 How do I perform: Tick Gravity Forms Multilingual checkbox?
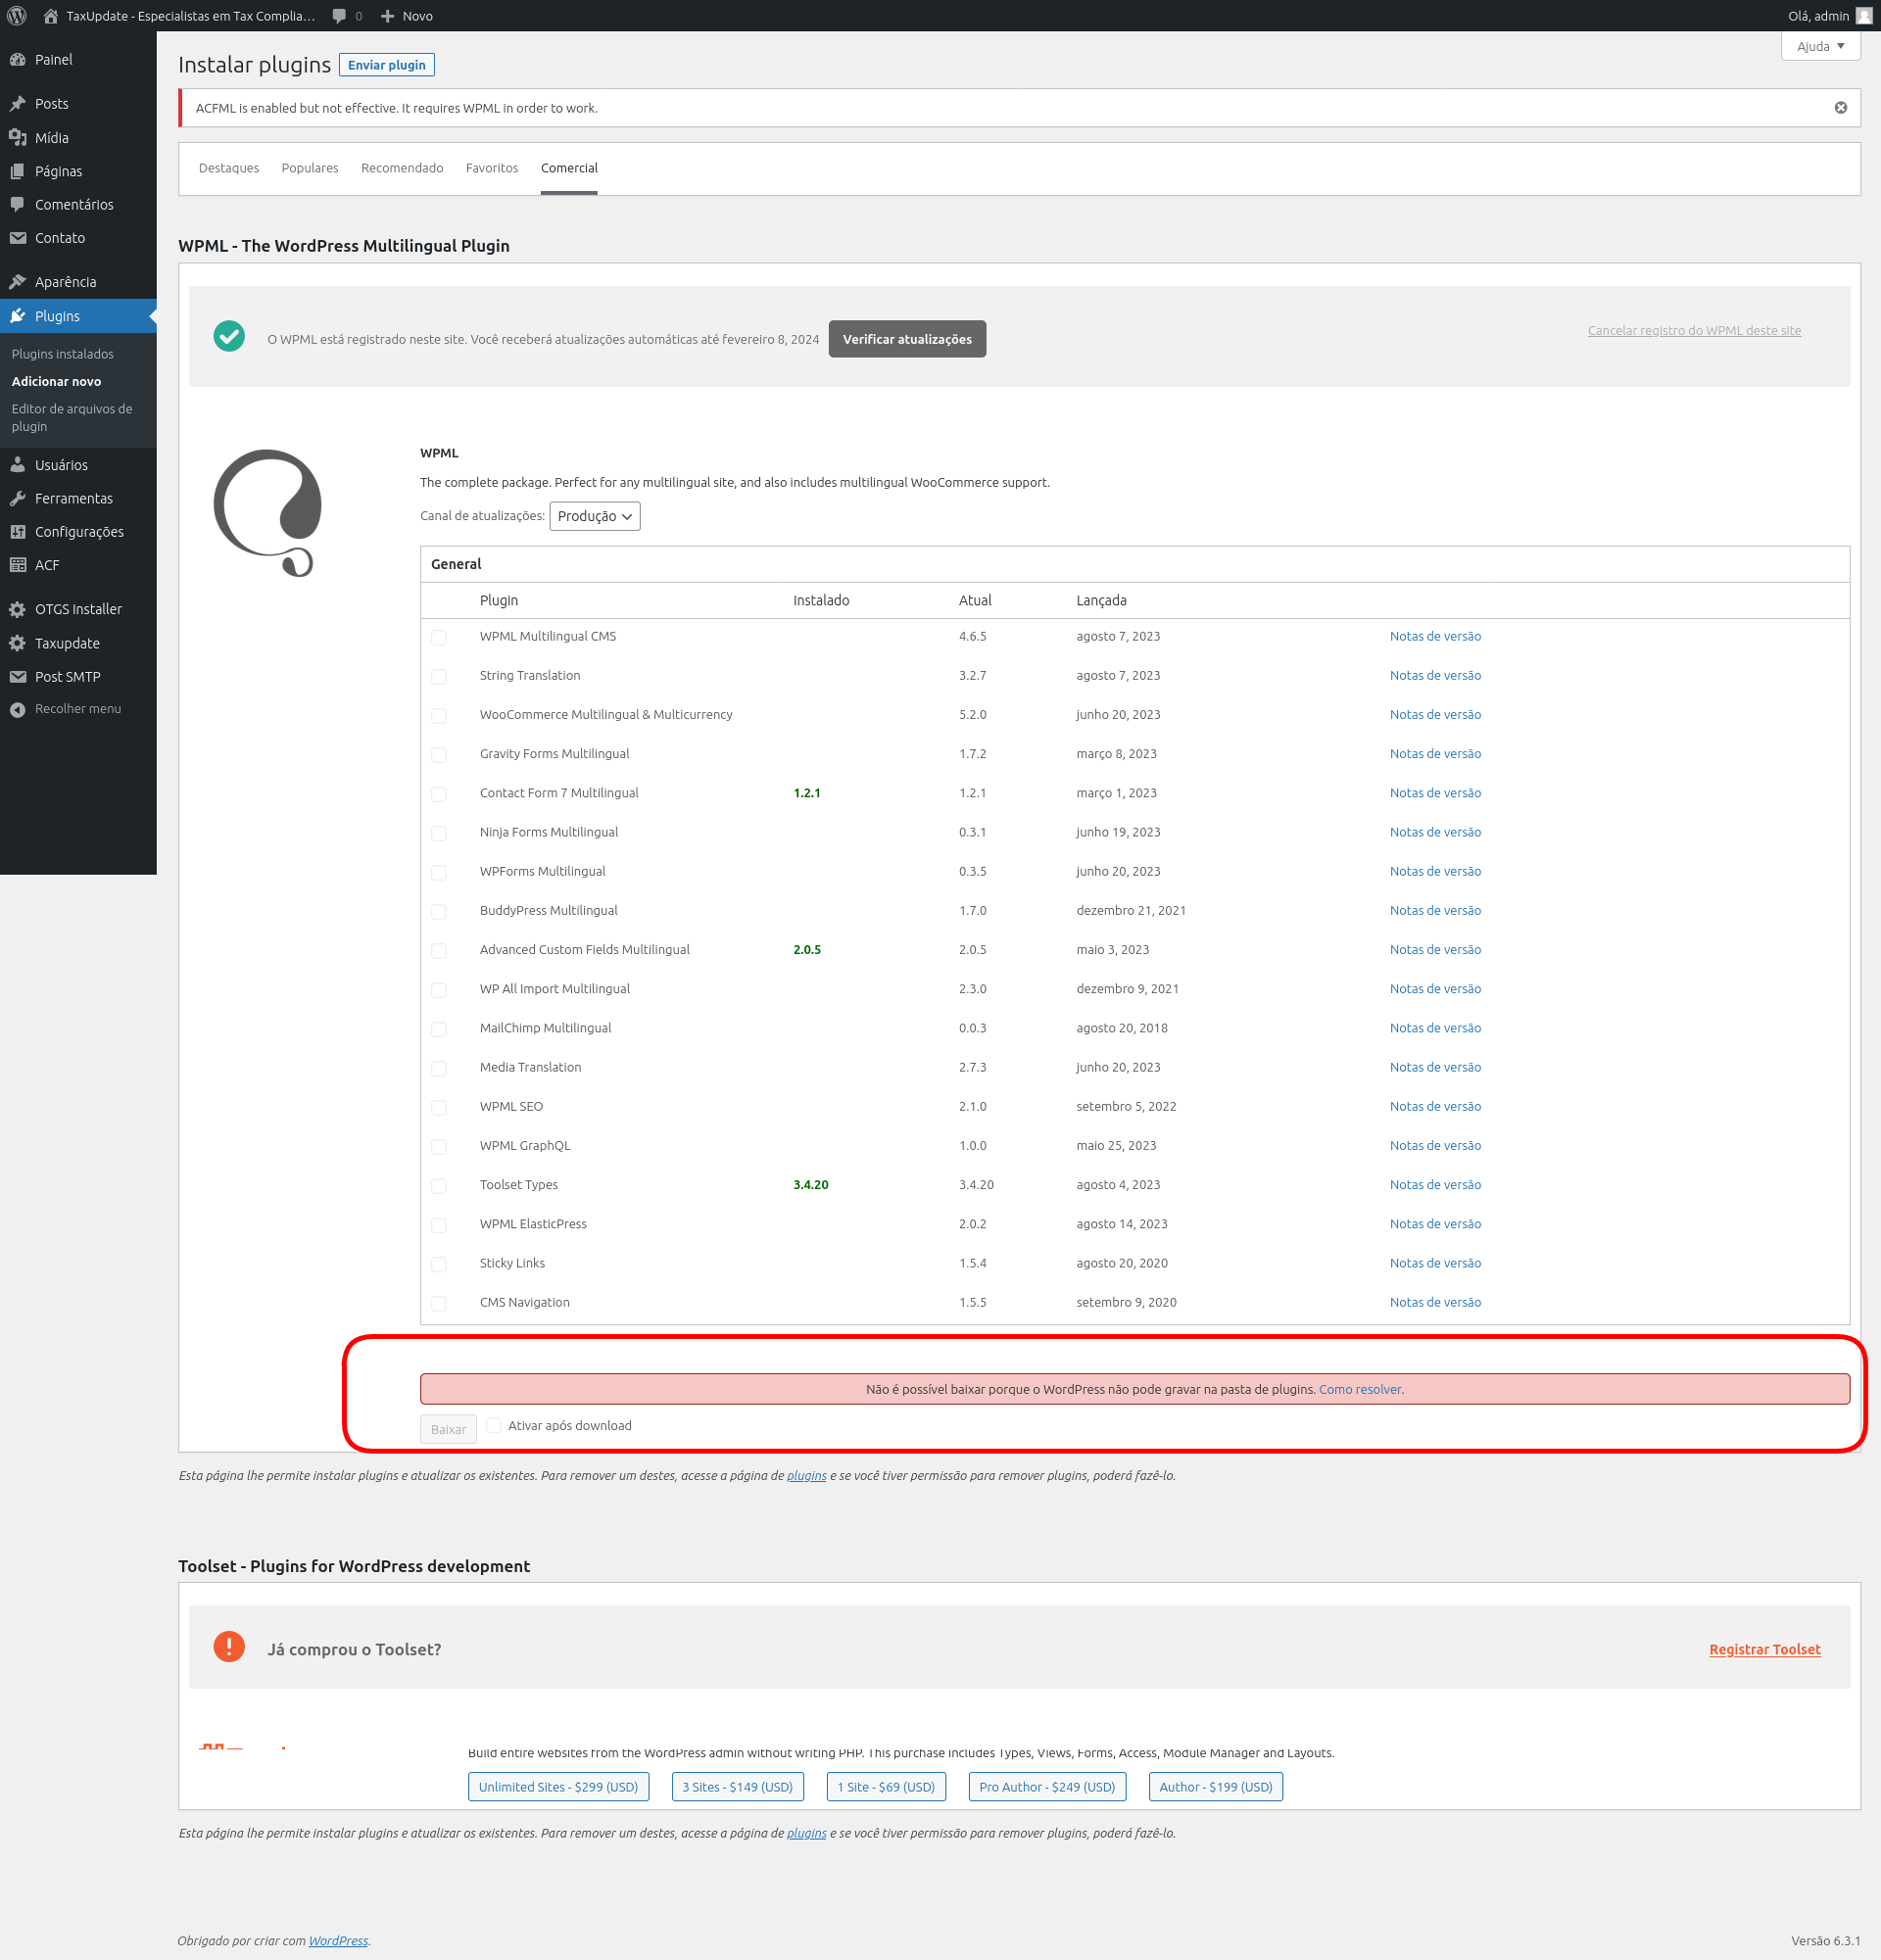pos(439,755)
